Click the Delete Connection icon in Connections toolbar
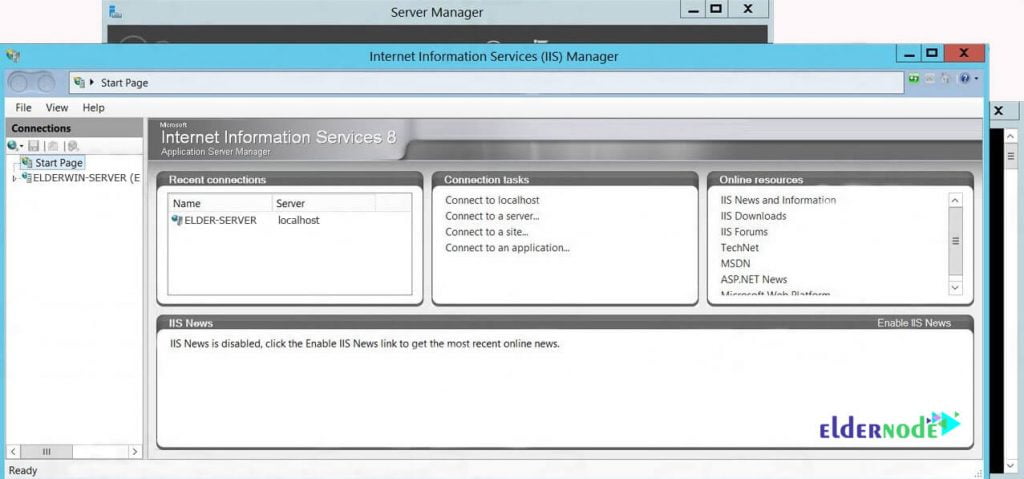This screenshot has width=1024, height=479. [72, 146]
